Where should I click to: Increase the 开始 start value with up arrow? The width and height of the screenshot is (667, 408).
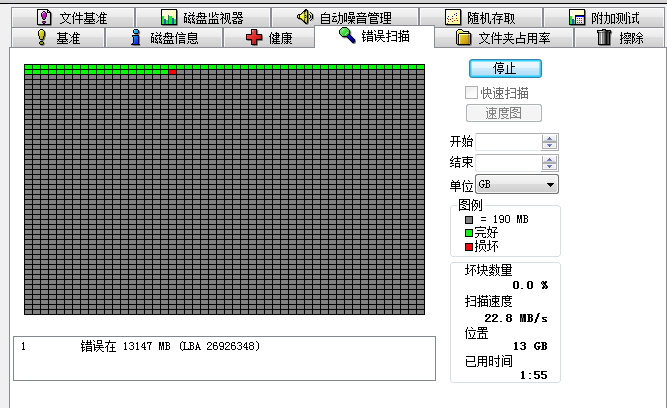click(x=550, y=138)
